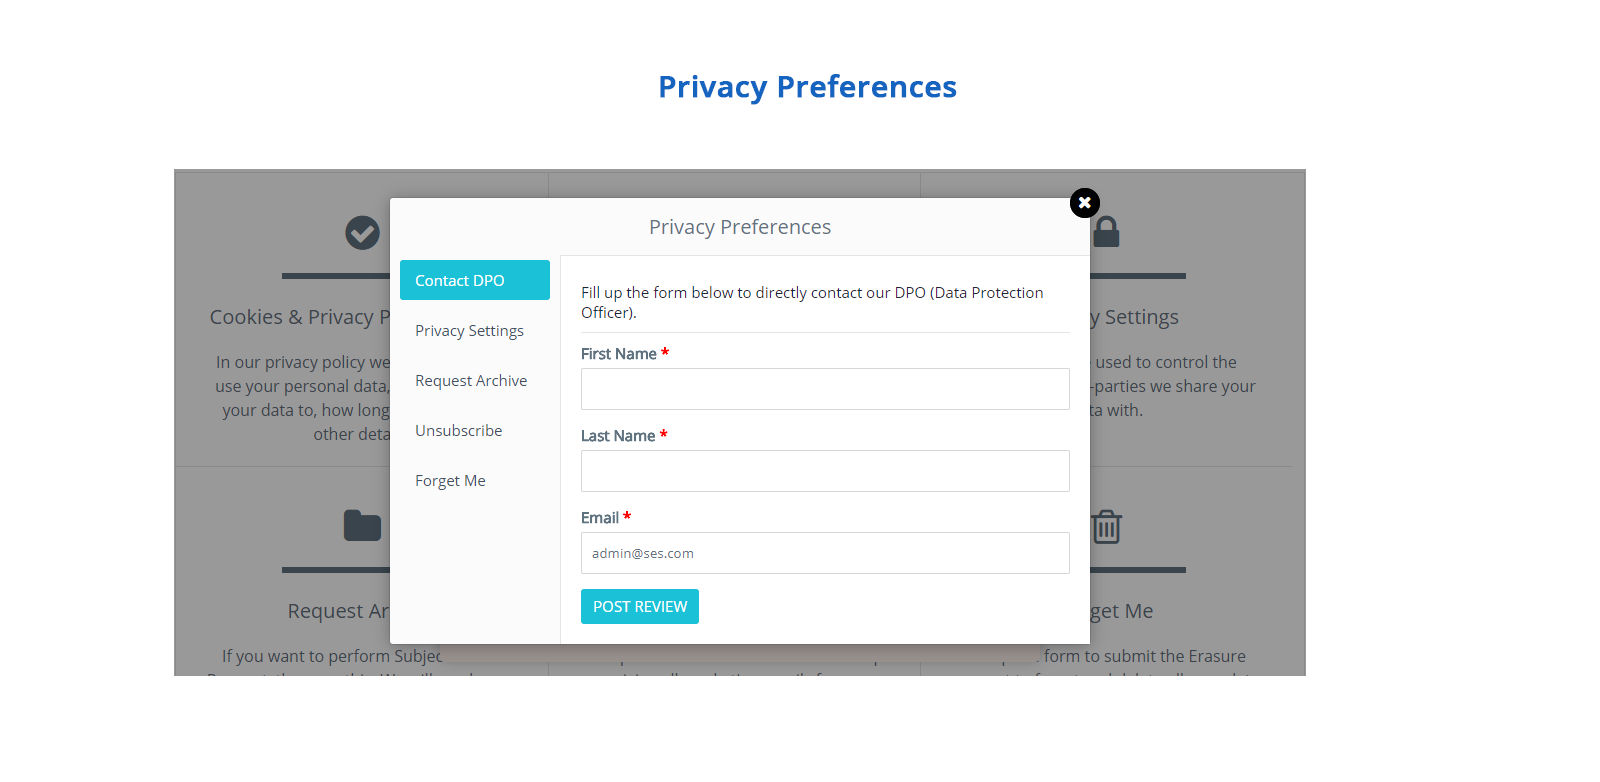Click the Last Name field label
The width and height of the screenshot is (1600, 782).
click(618, 436)
